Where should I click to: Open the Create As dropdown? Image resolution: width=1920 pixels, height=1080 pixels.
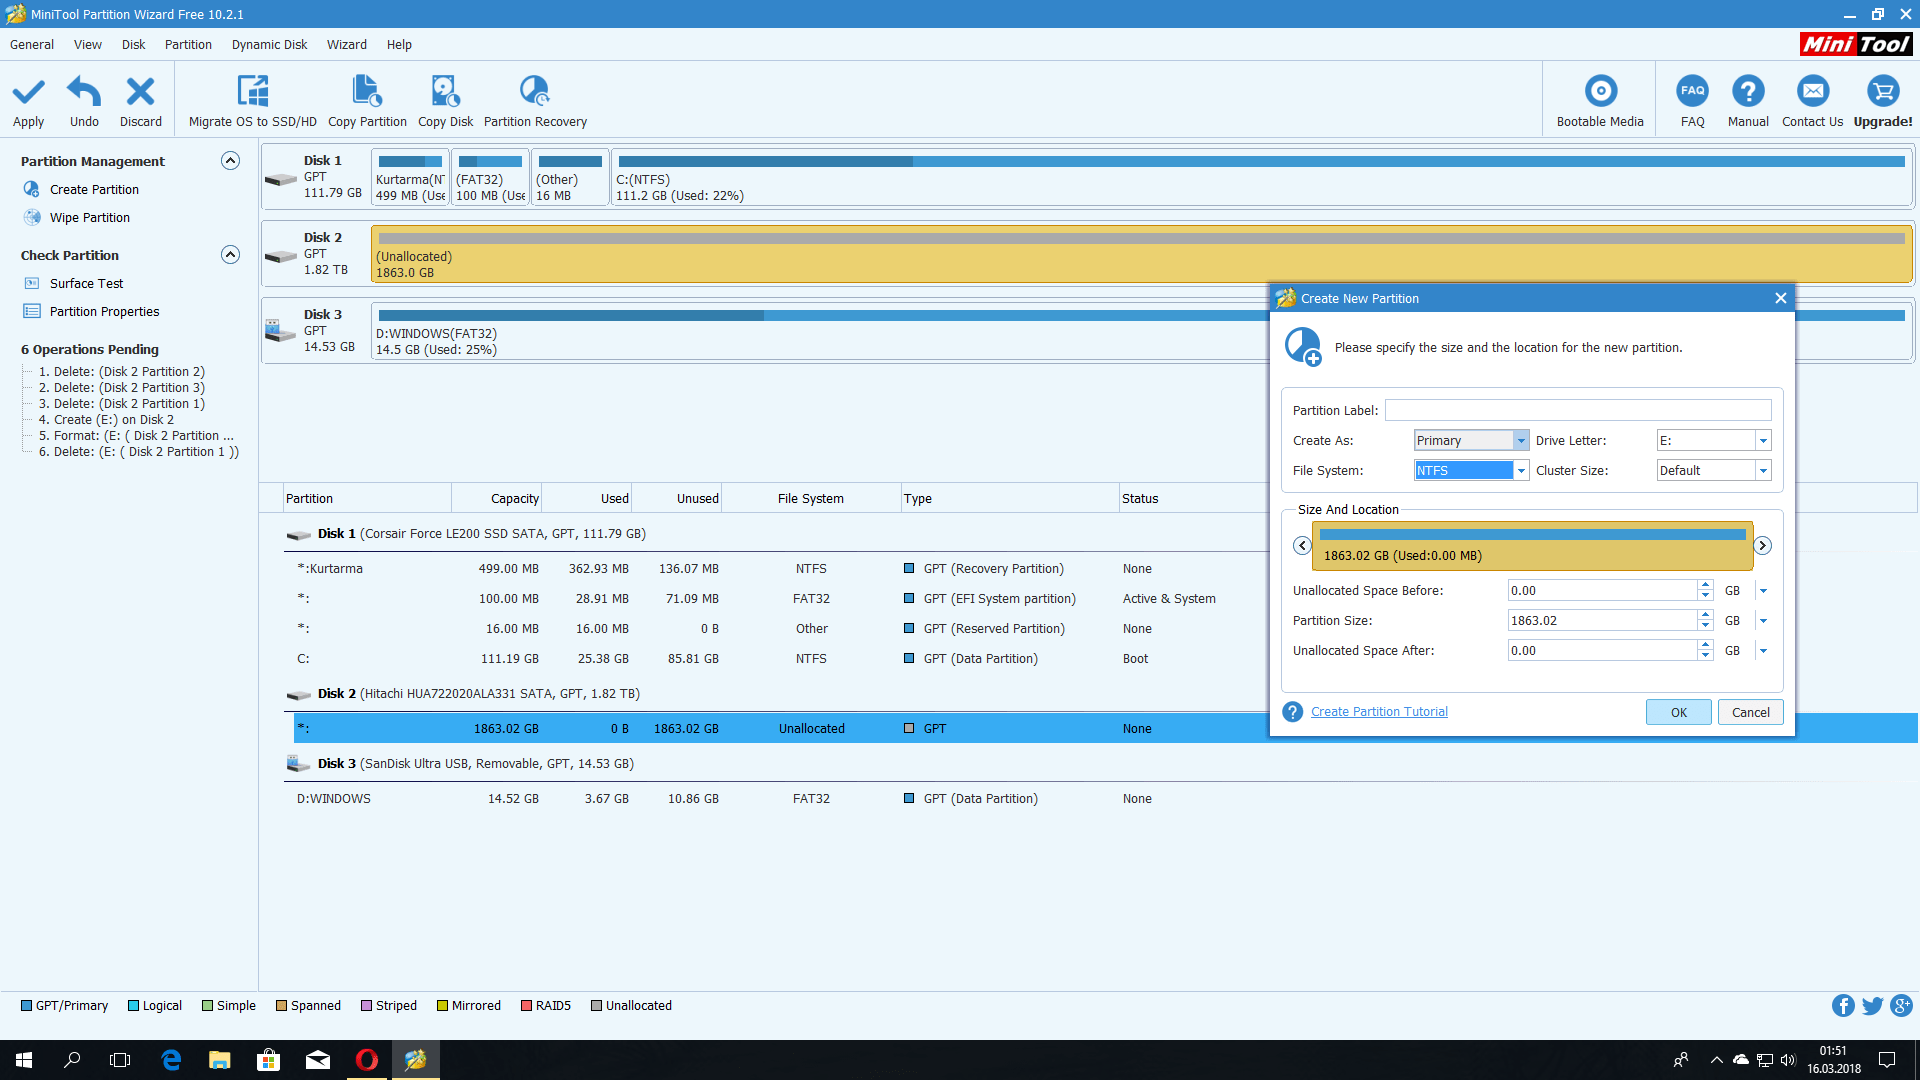(x=1521, y=441)
